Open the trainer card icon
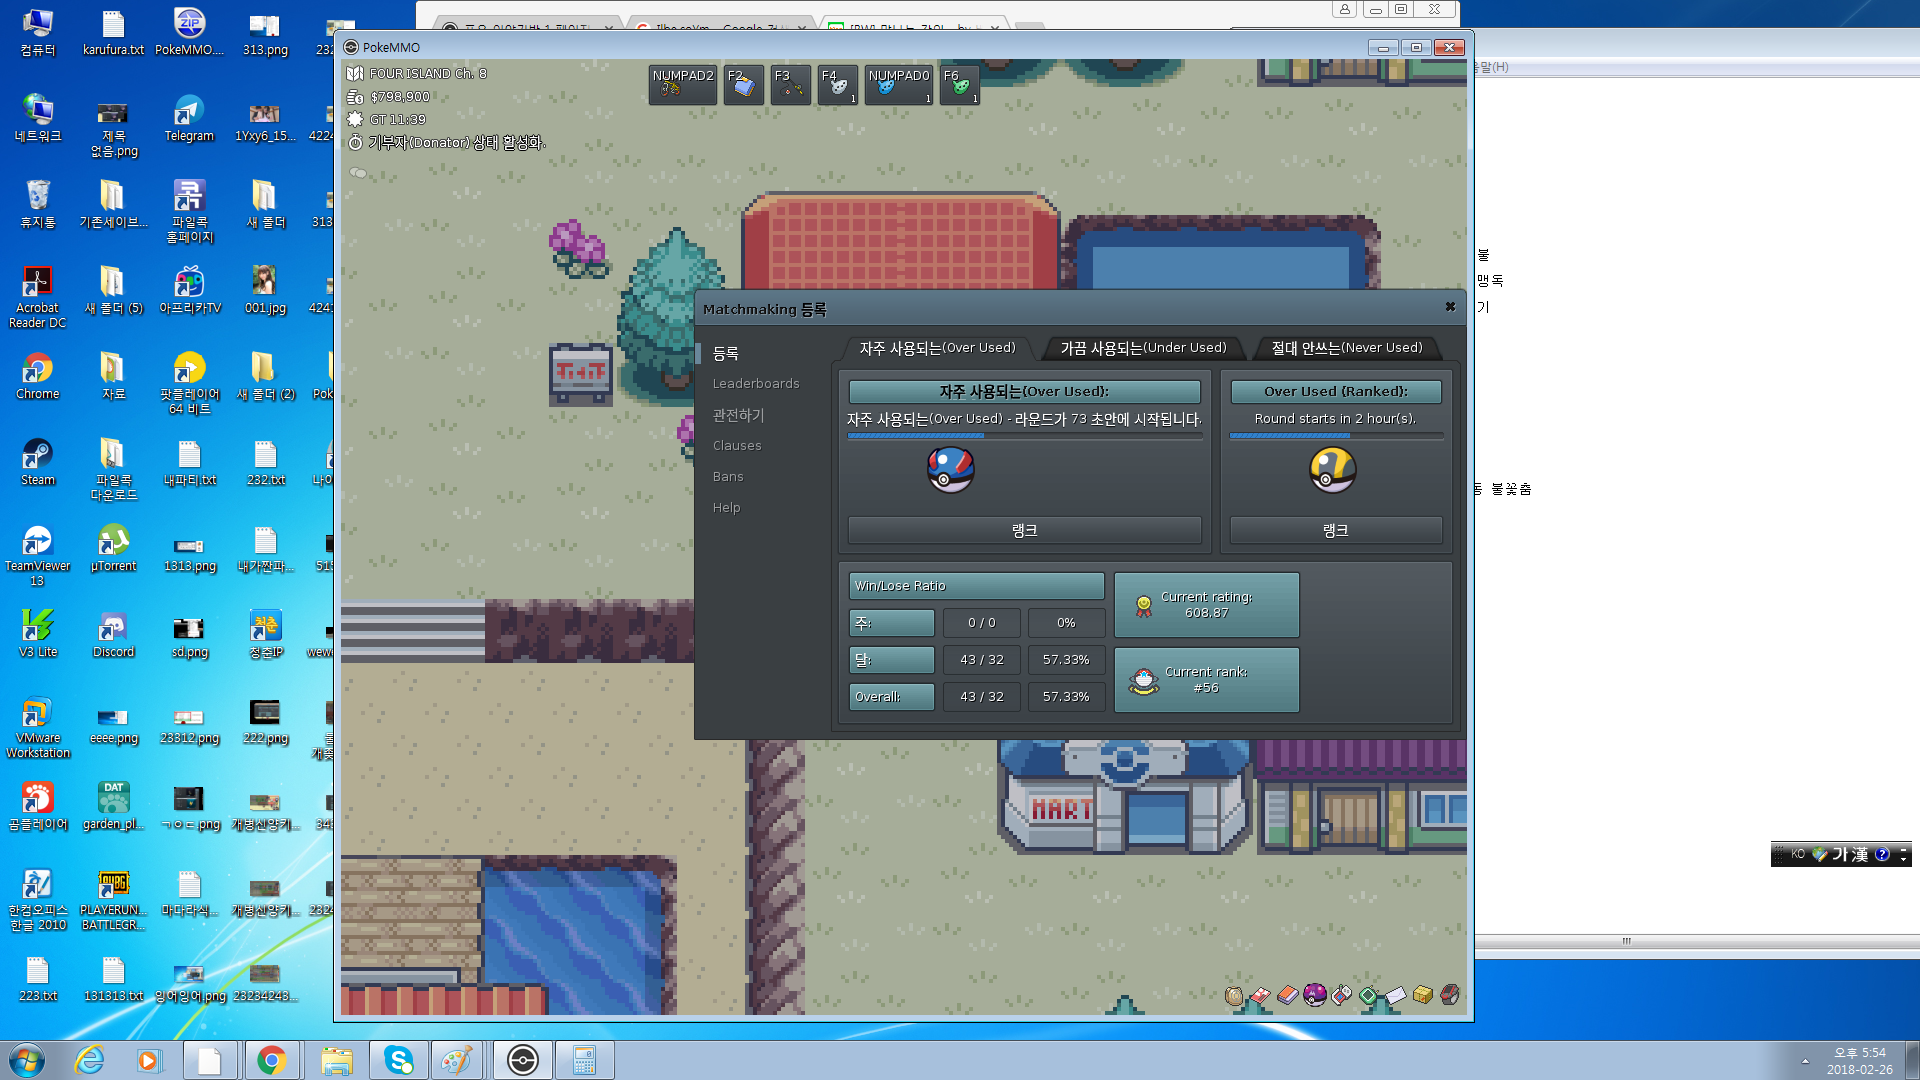The width and height of the screenshot is (1920, 1080). tap(1261, 995)
